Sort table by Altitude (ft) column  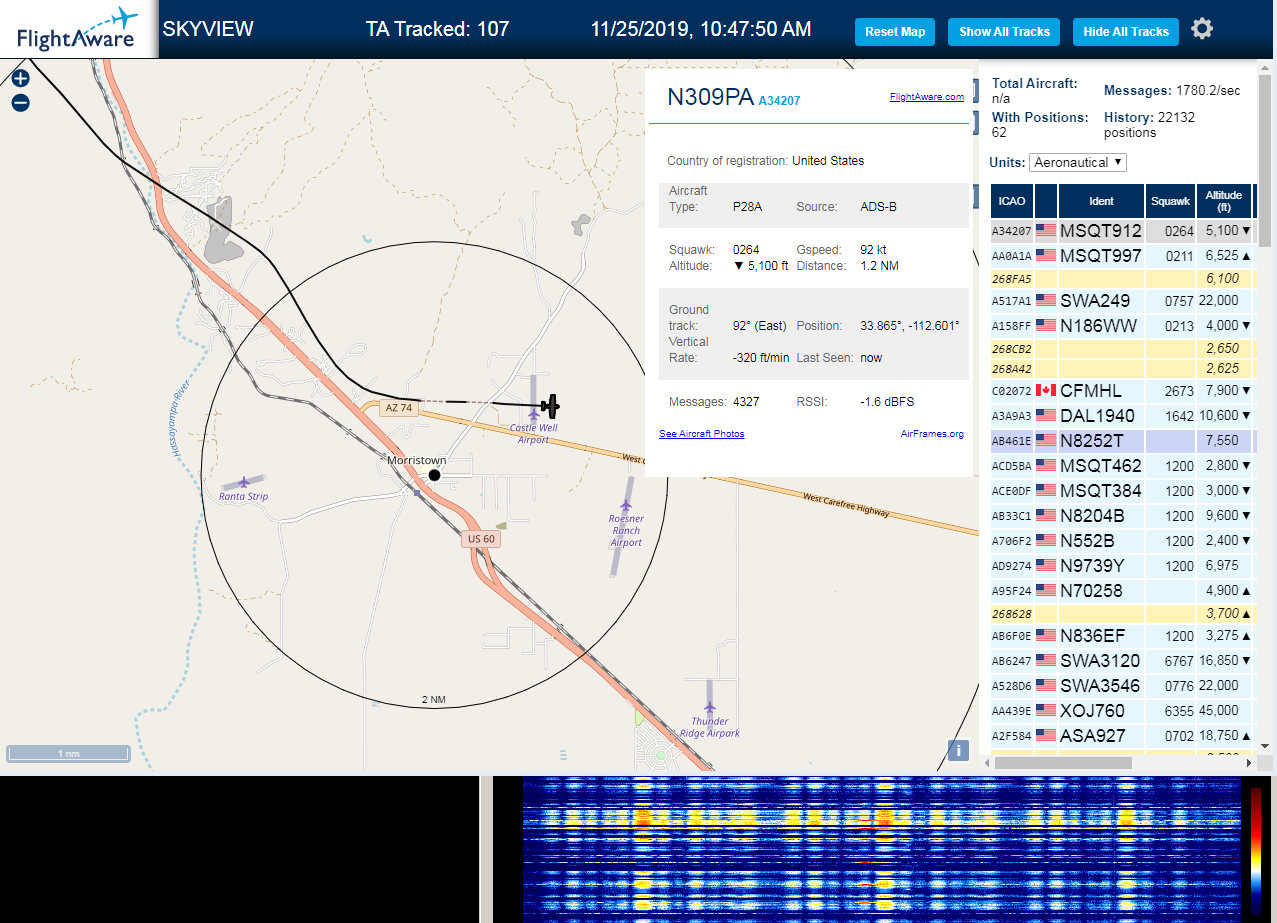(x=1224, y=201)
